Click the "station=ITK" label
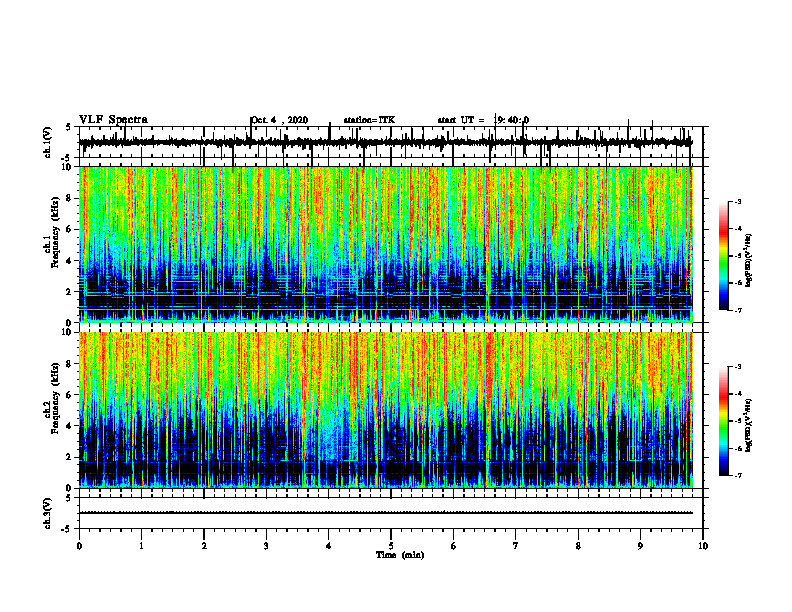 click(369, 120)
